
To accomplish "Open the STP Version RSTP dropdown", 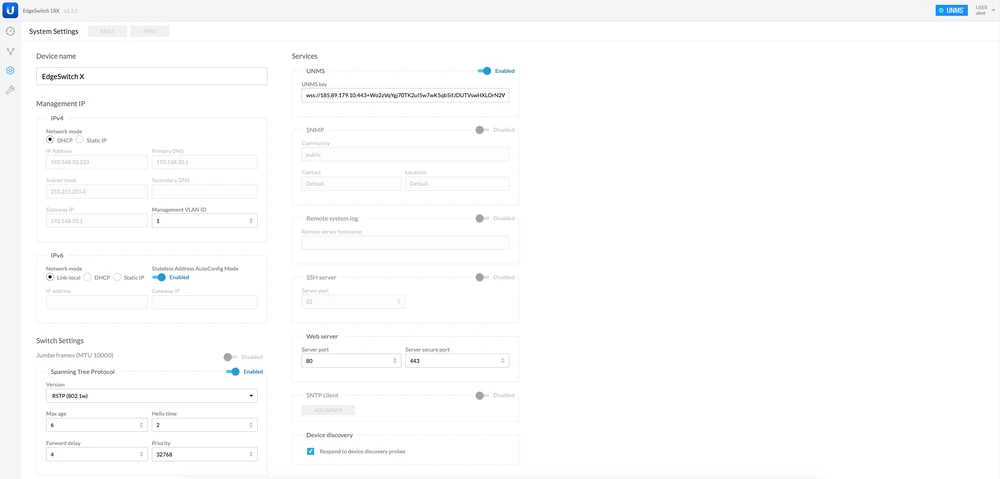I will point(152,396).
